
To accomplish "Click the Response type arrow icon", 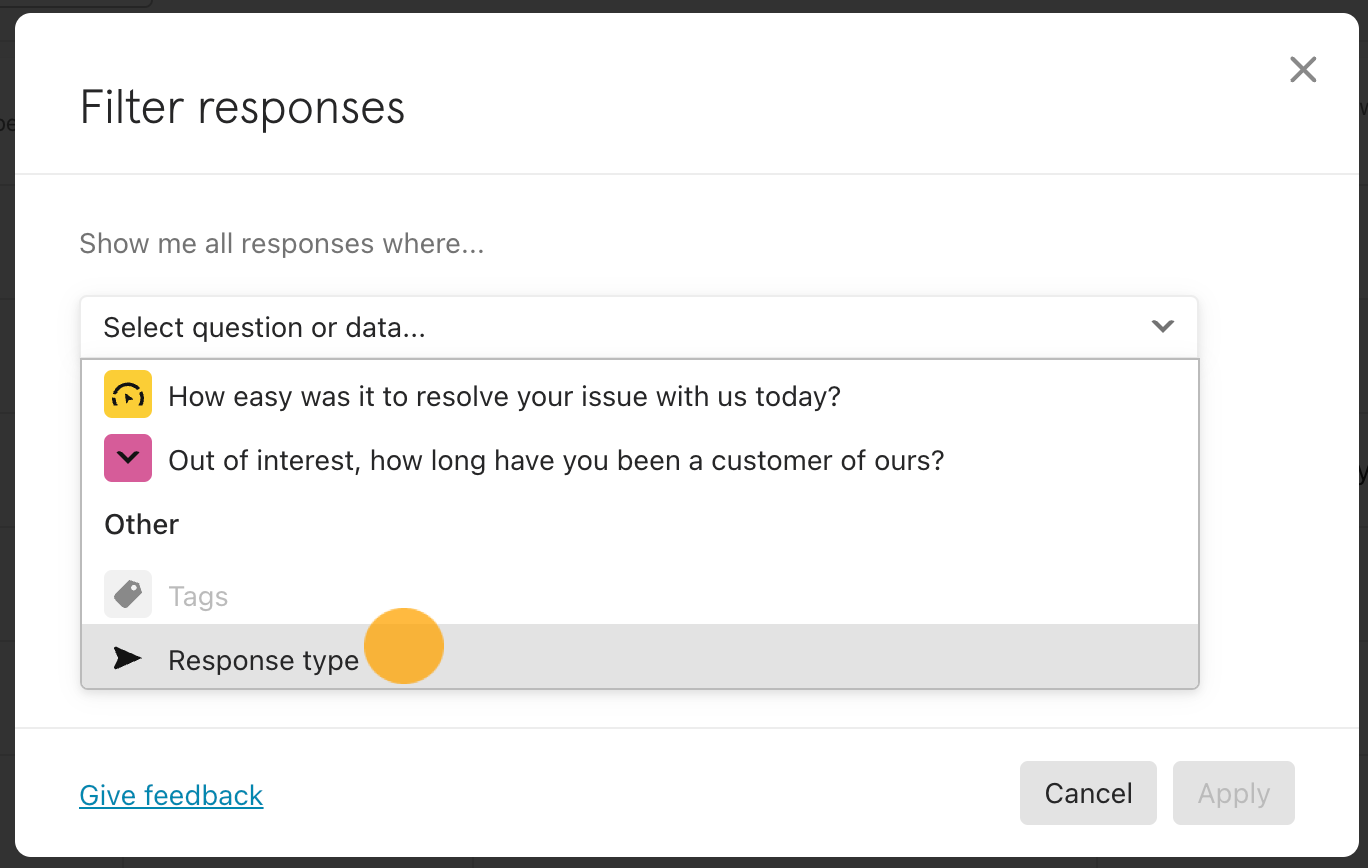I will tap(128, 658).
